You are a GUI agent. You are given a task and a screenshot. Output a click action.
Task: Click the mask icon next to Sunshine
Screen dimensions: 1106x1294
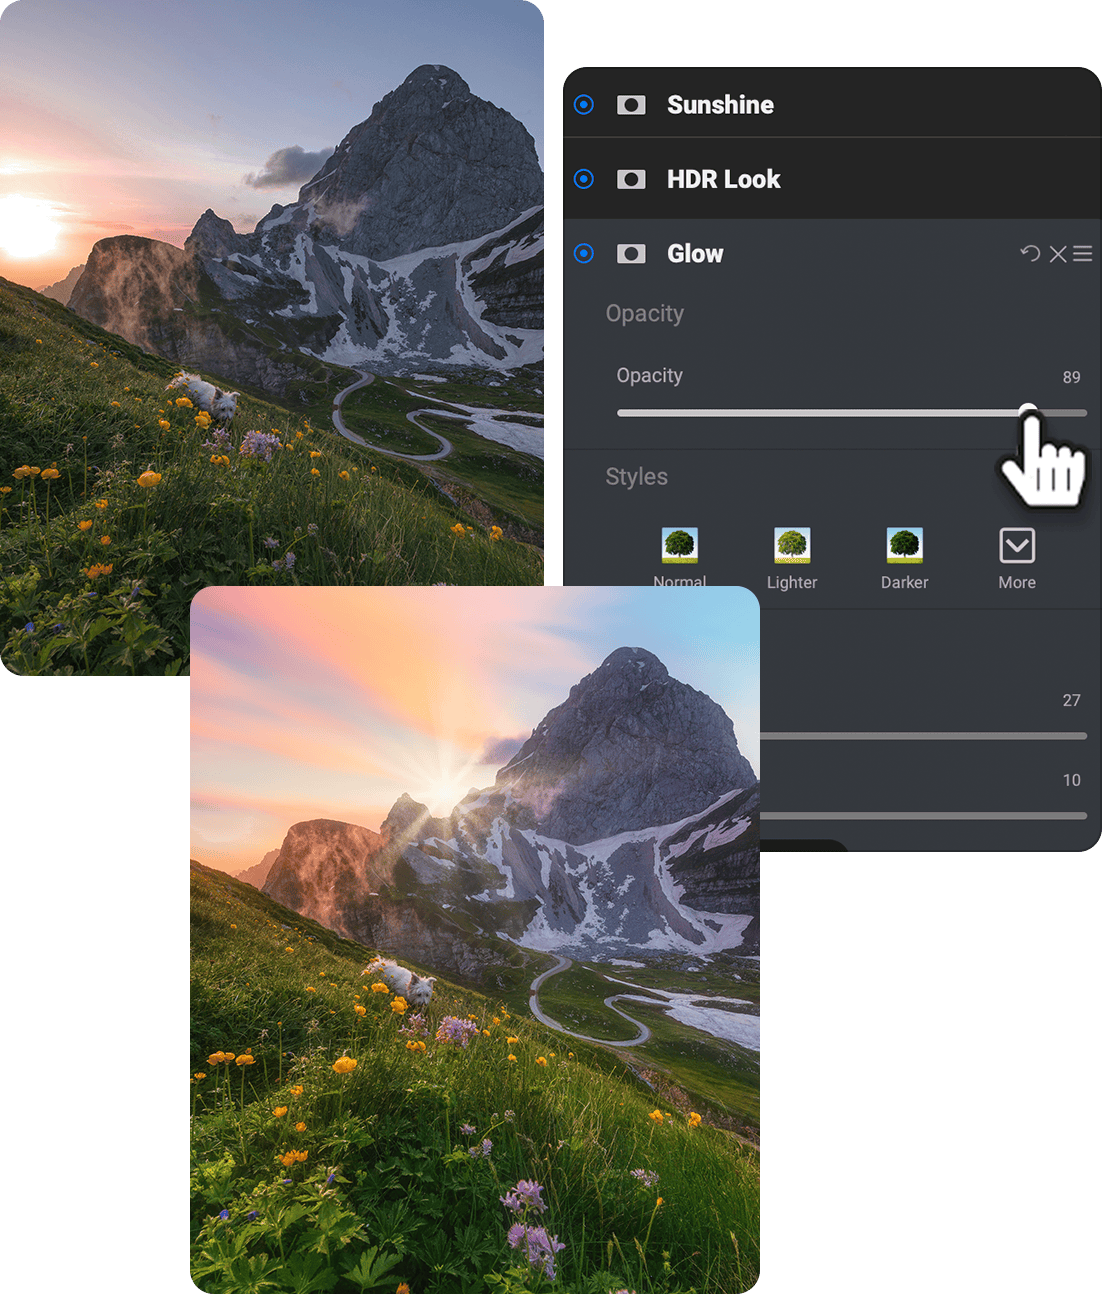[x=631, y=104]
